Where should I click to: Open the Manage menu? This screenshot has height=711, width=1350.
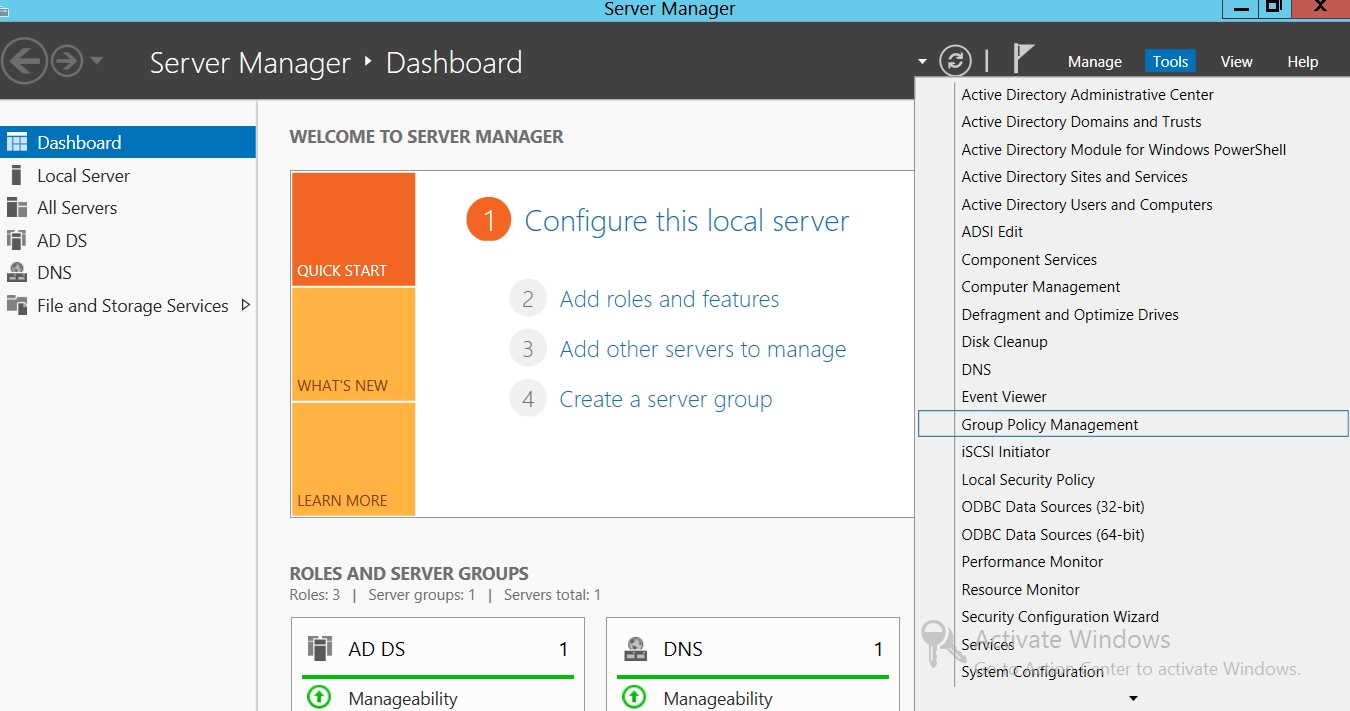(1094, 62)
